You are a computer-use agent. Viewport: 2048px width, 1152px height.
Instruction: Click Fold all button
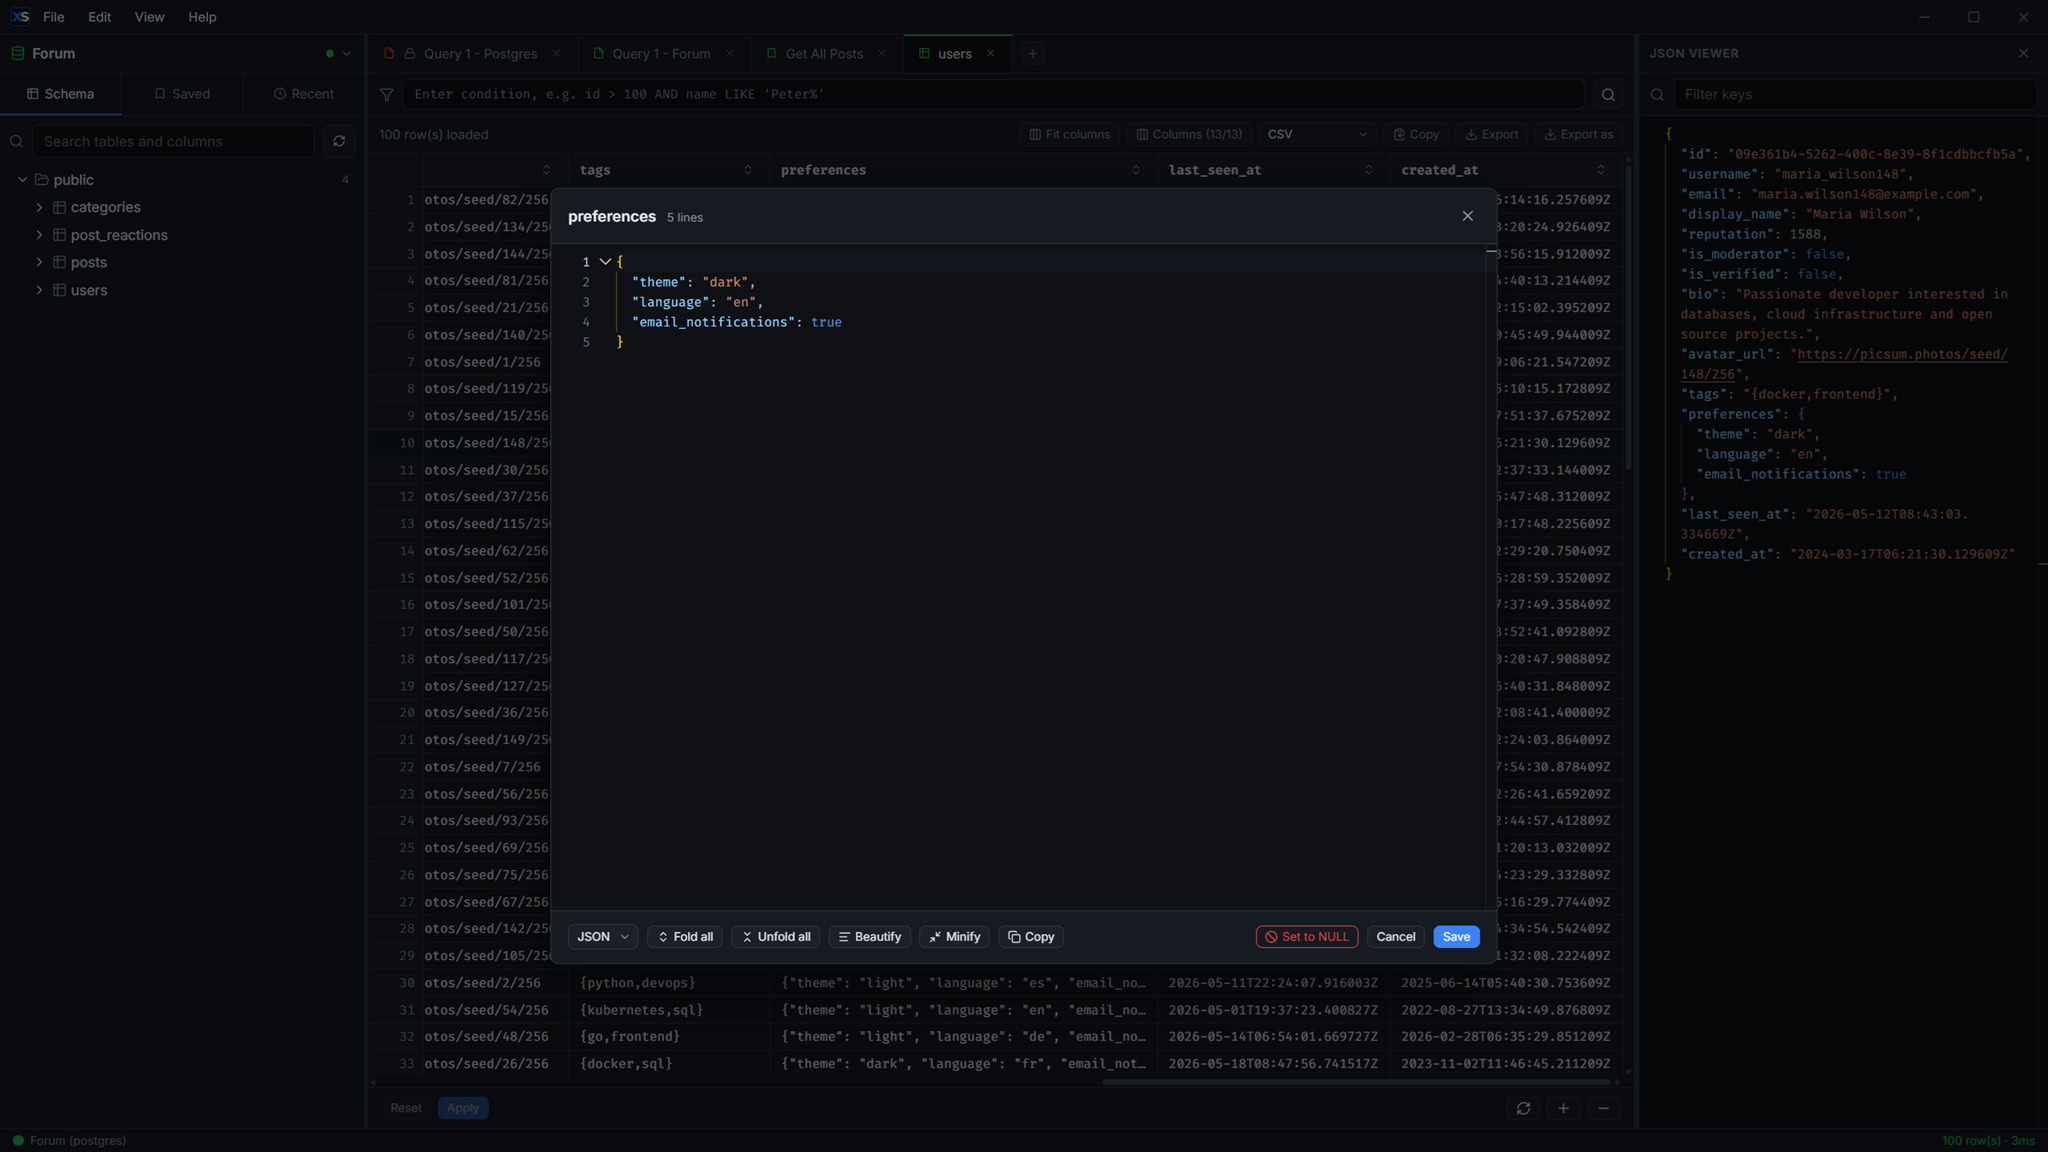pyautogui.click(x=685, y=937)
